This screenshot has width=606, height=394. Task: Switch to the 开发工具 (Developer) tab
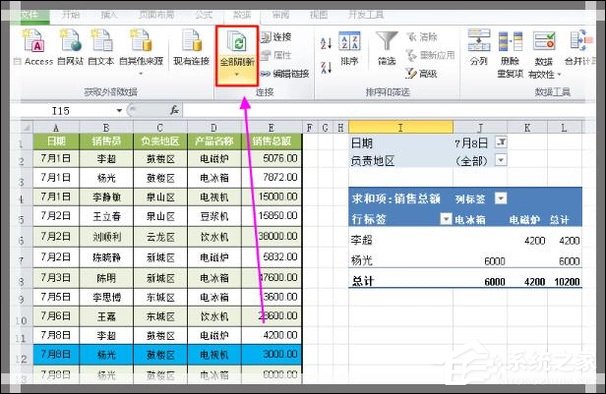366,15
